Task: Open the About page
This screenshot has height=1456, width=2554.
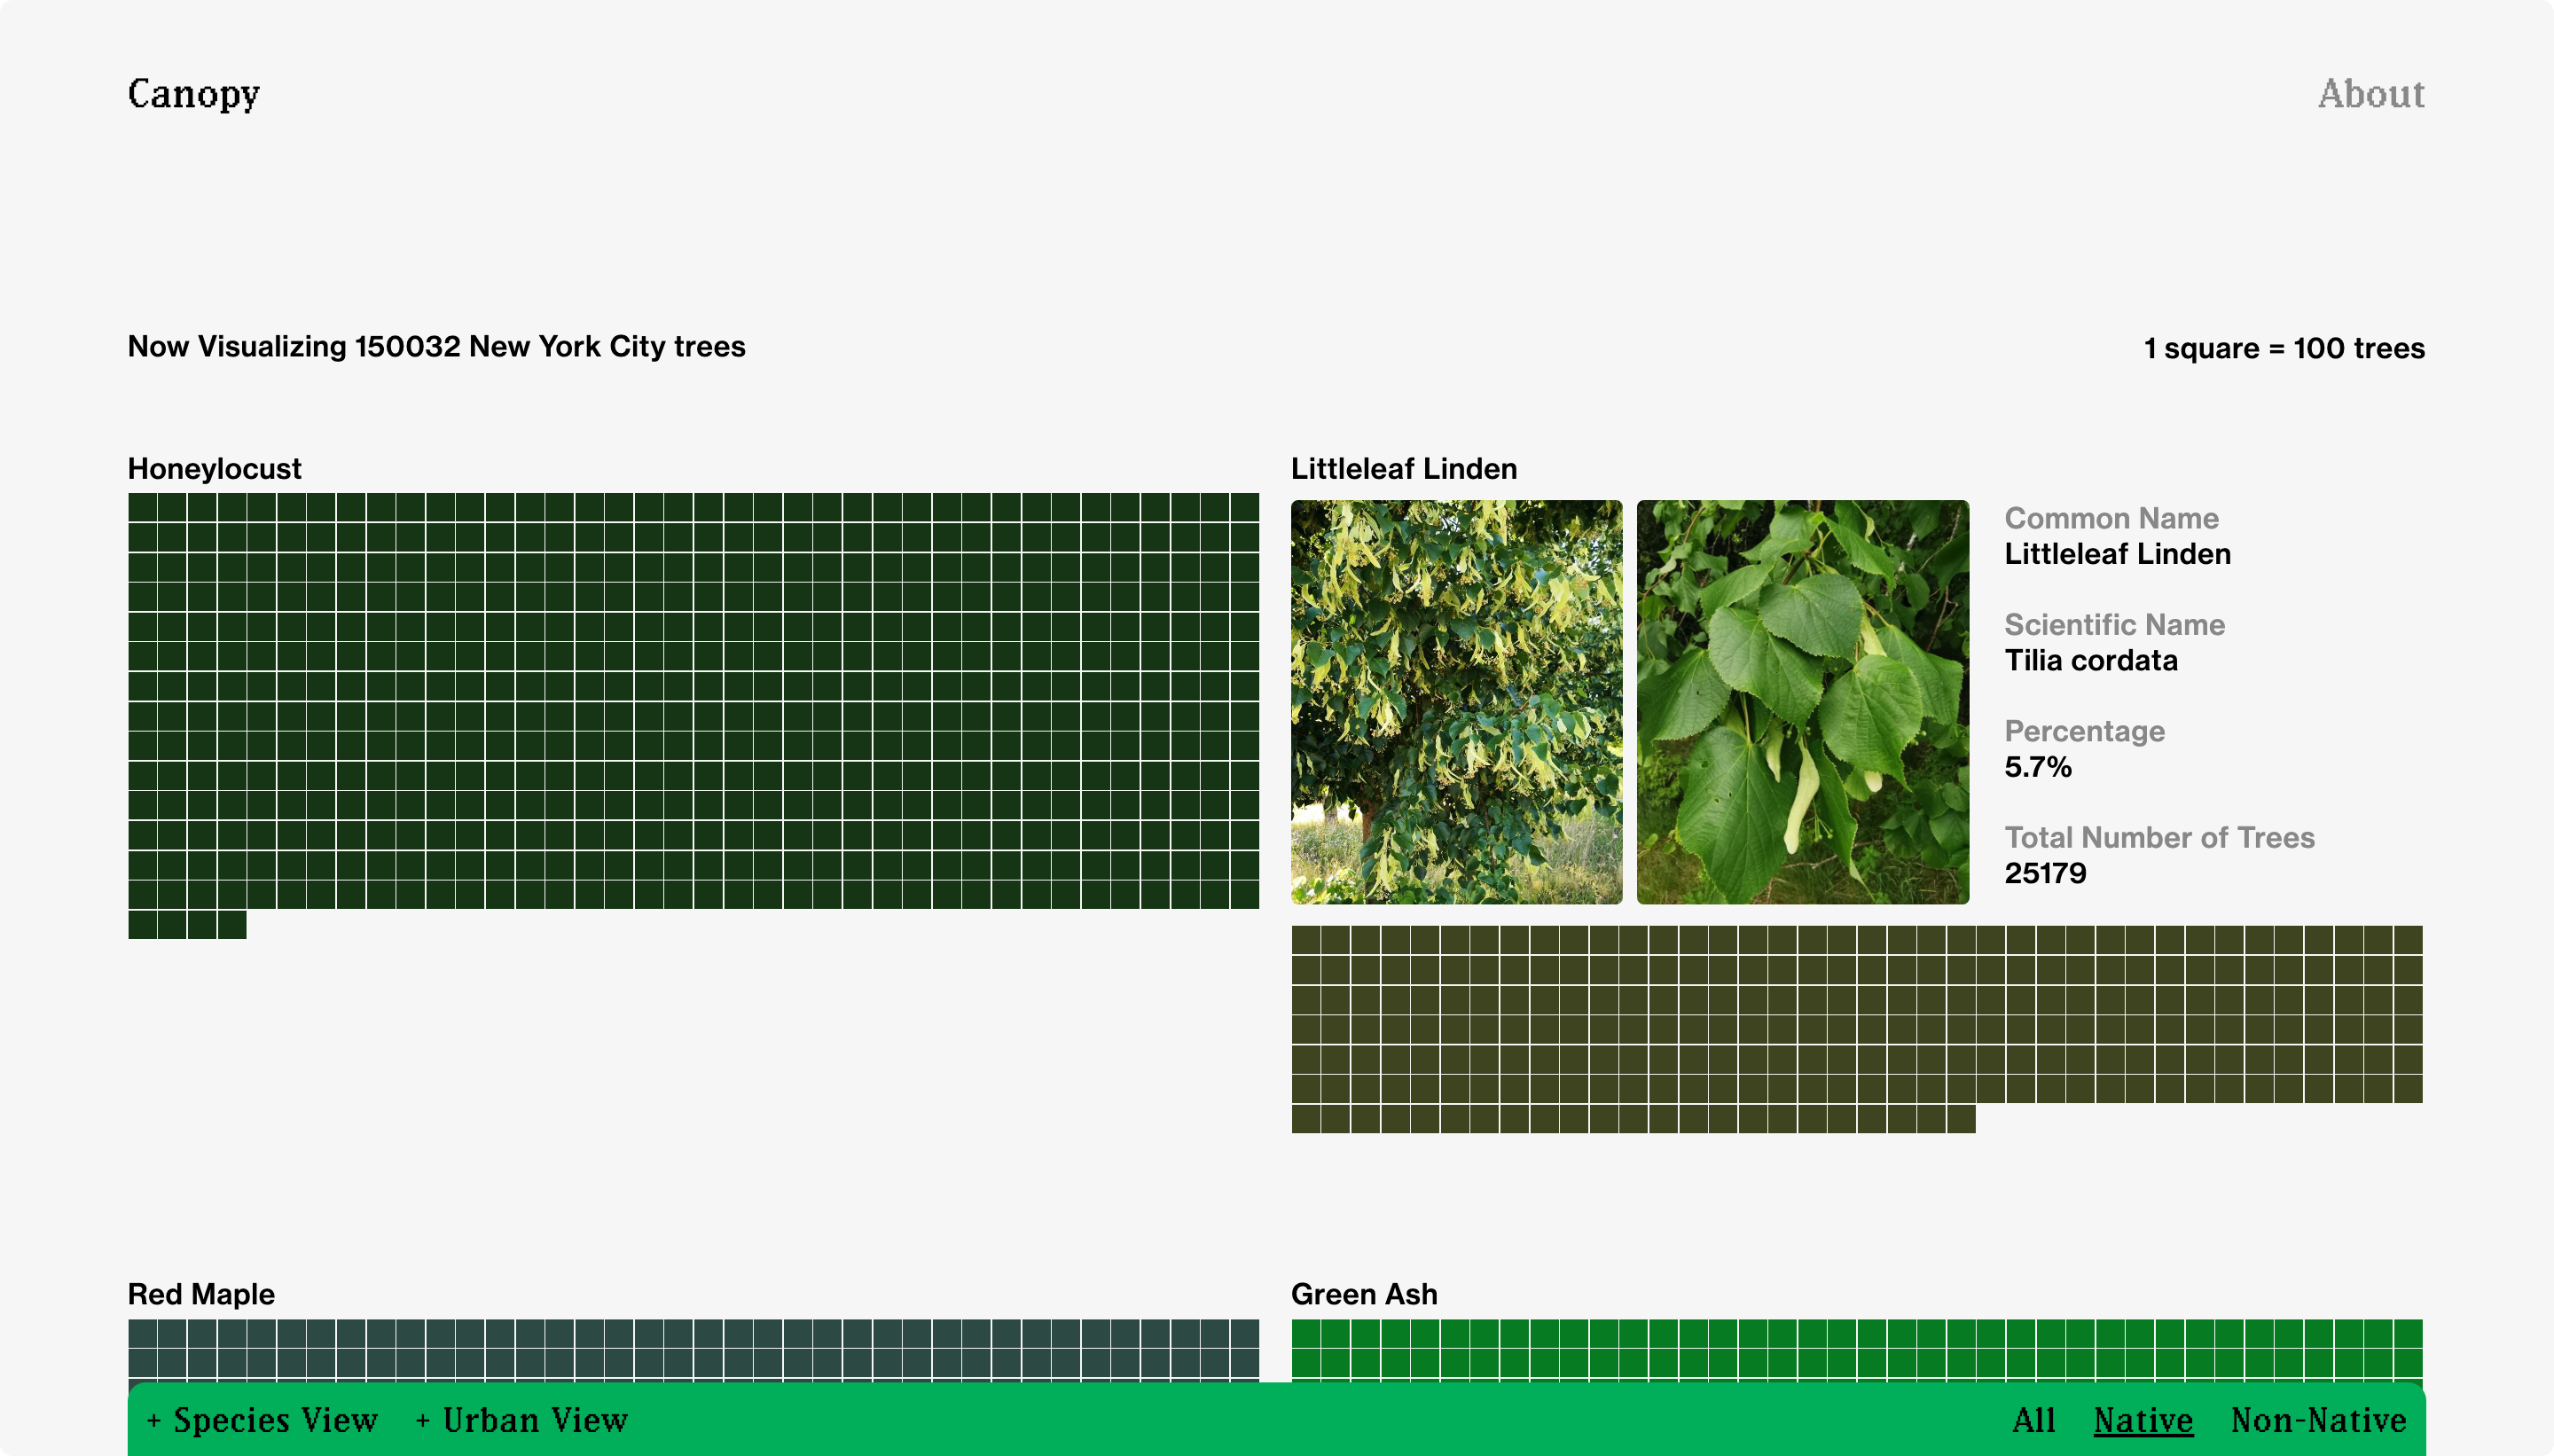Action: click(2370, 94)
